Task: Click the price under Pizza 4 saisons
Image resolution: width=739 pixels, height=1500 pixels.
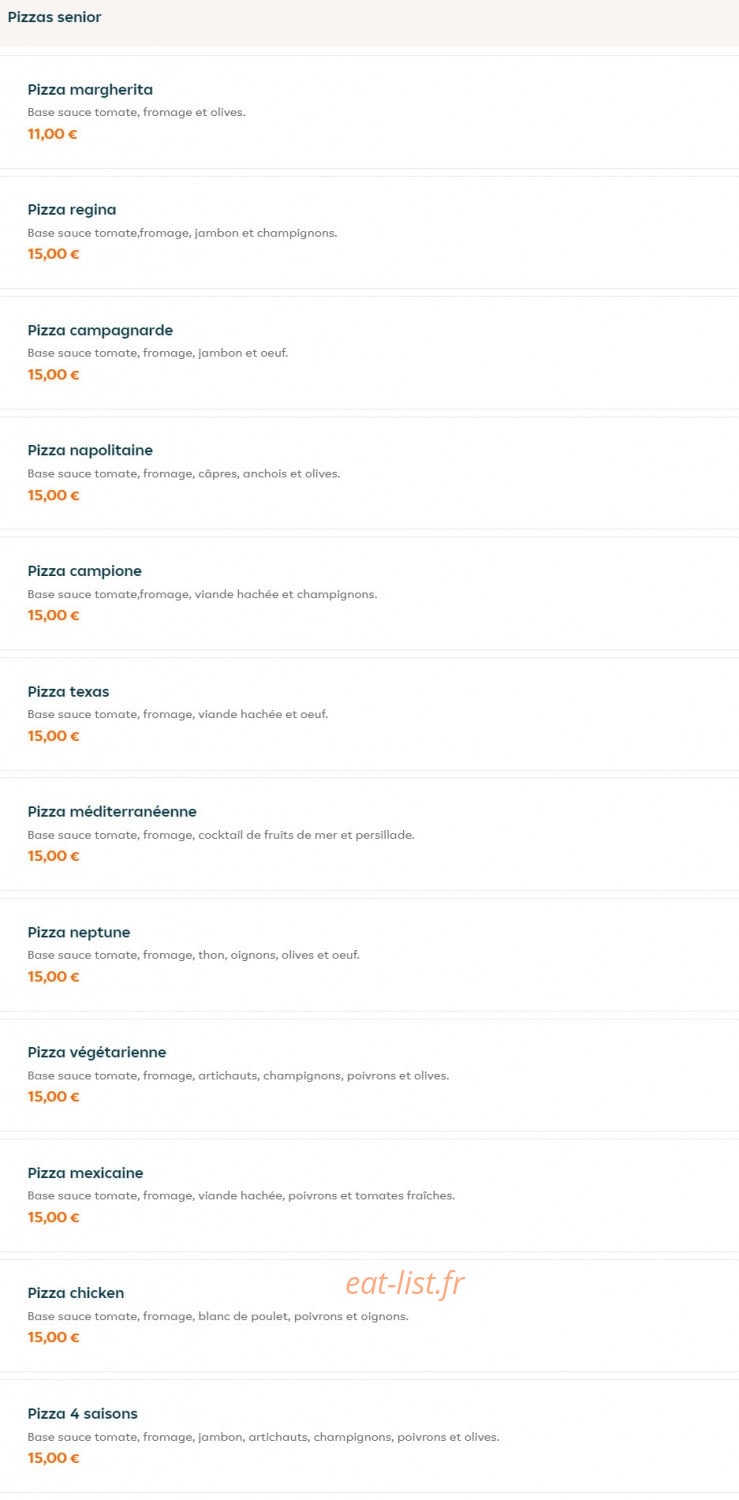Action: 53,1458
